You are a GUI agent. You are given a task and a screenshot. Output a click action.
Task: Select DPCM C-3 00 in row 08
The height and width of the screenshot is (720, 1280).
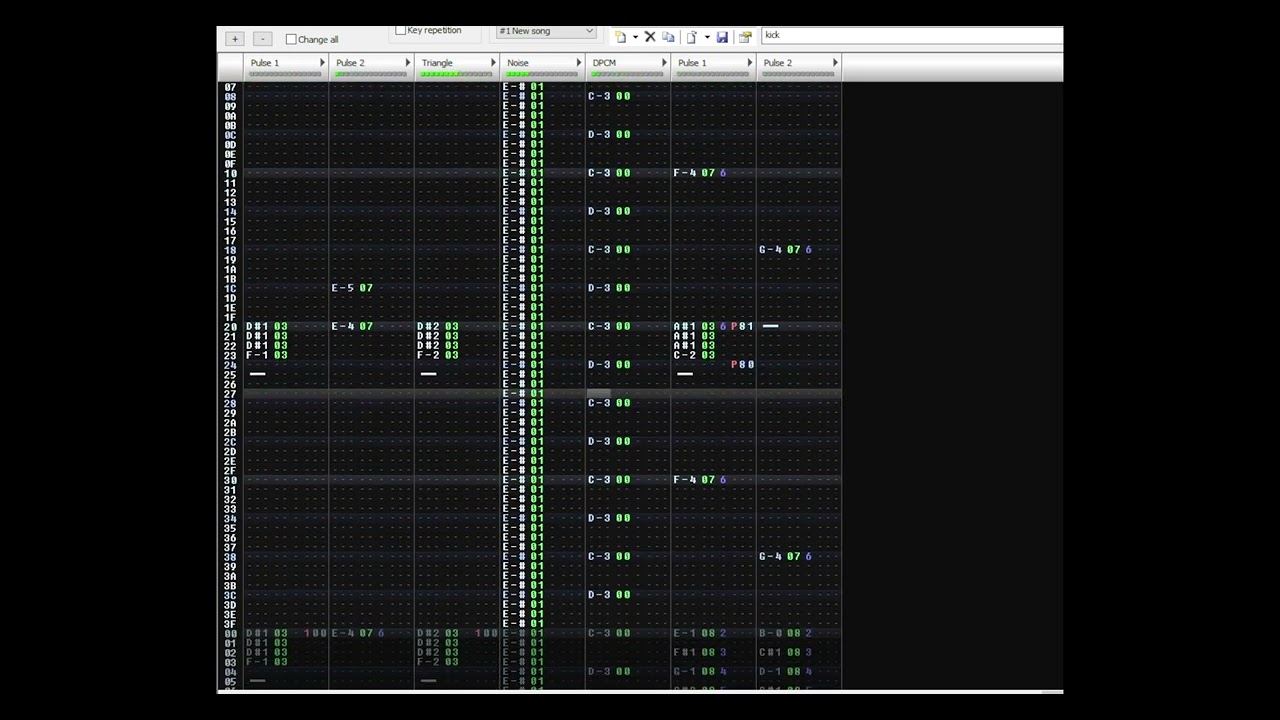coord(609,96)
